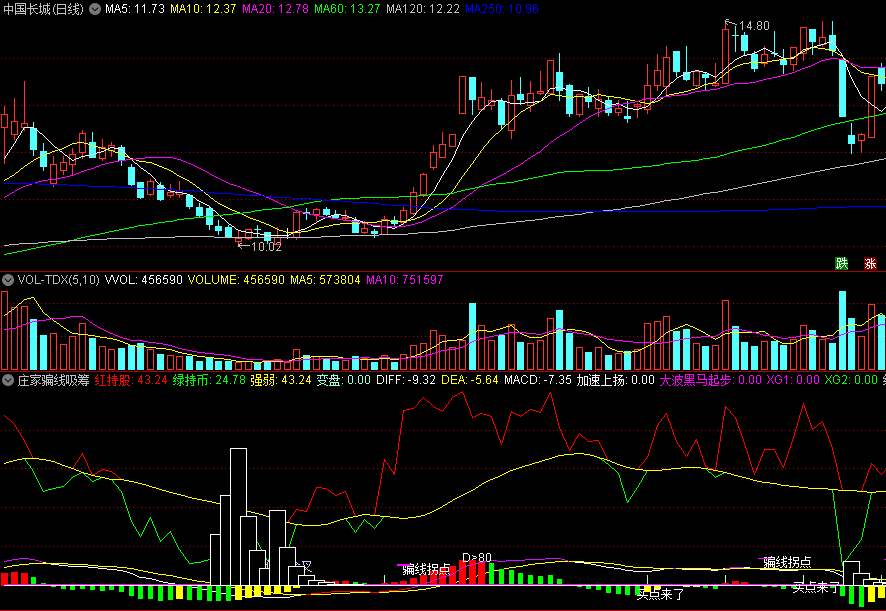Click the VOLUME: 456590 value
Screen dimensions: 886x611
[x=236, y=280]
